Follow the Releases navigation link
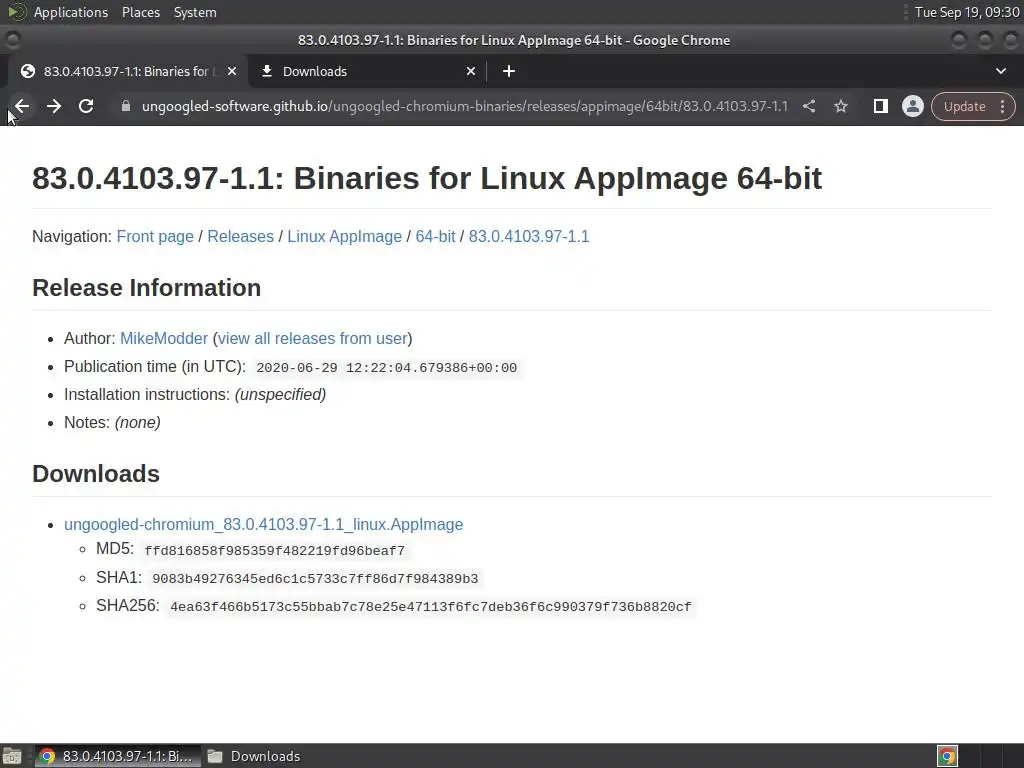The image size is (1024, 768). coord(240,236)
